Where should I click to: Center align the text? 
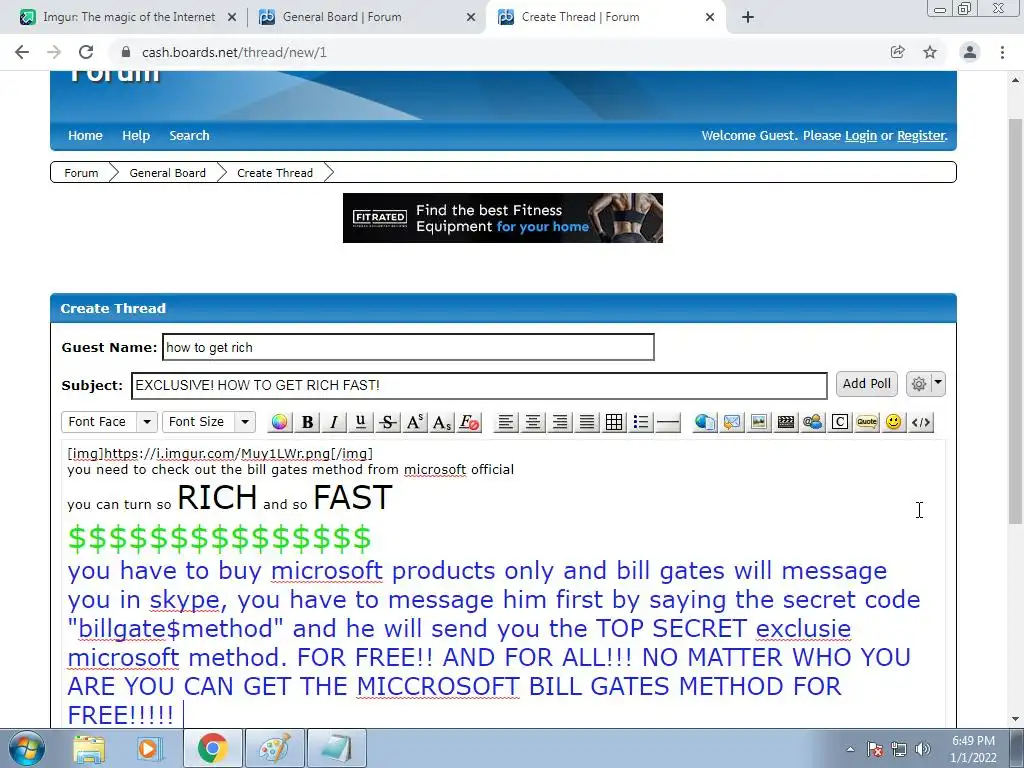[533, 422]
